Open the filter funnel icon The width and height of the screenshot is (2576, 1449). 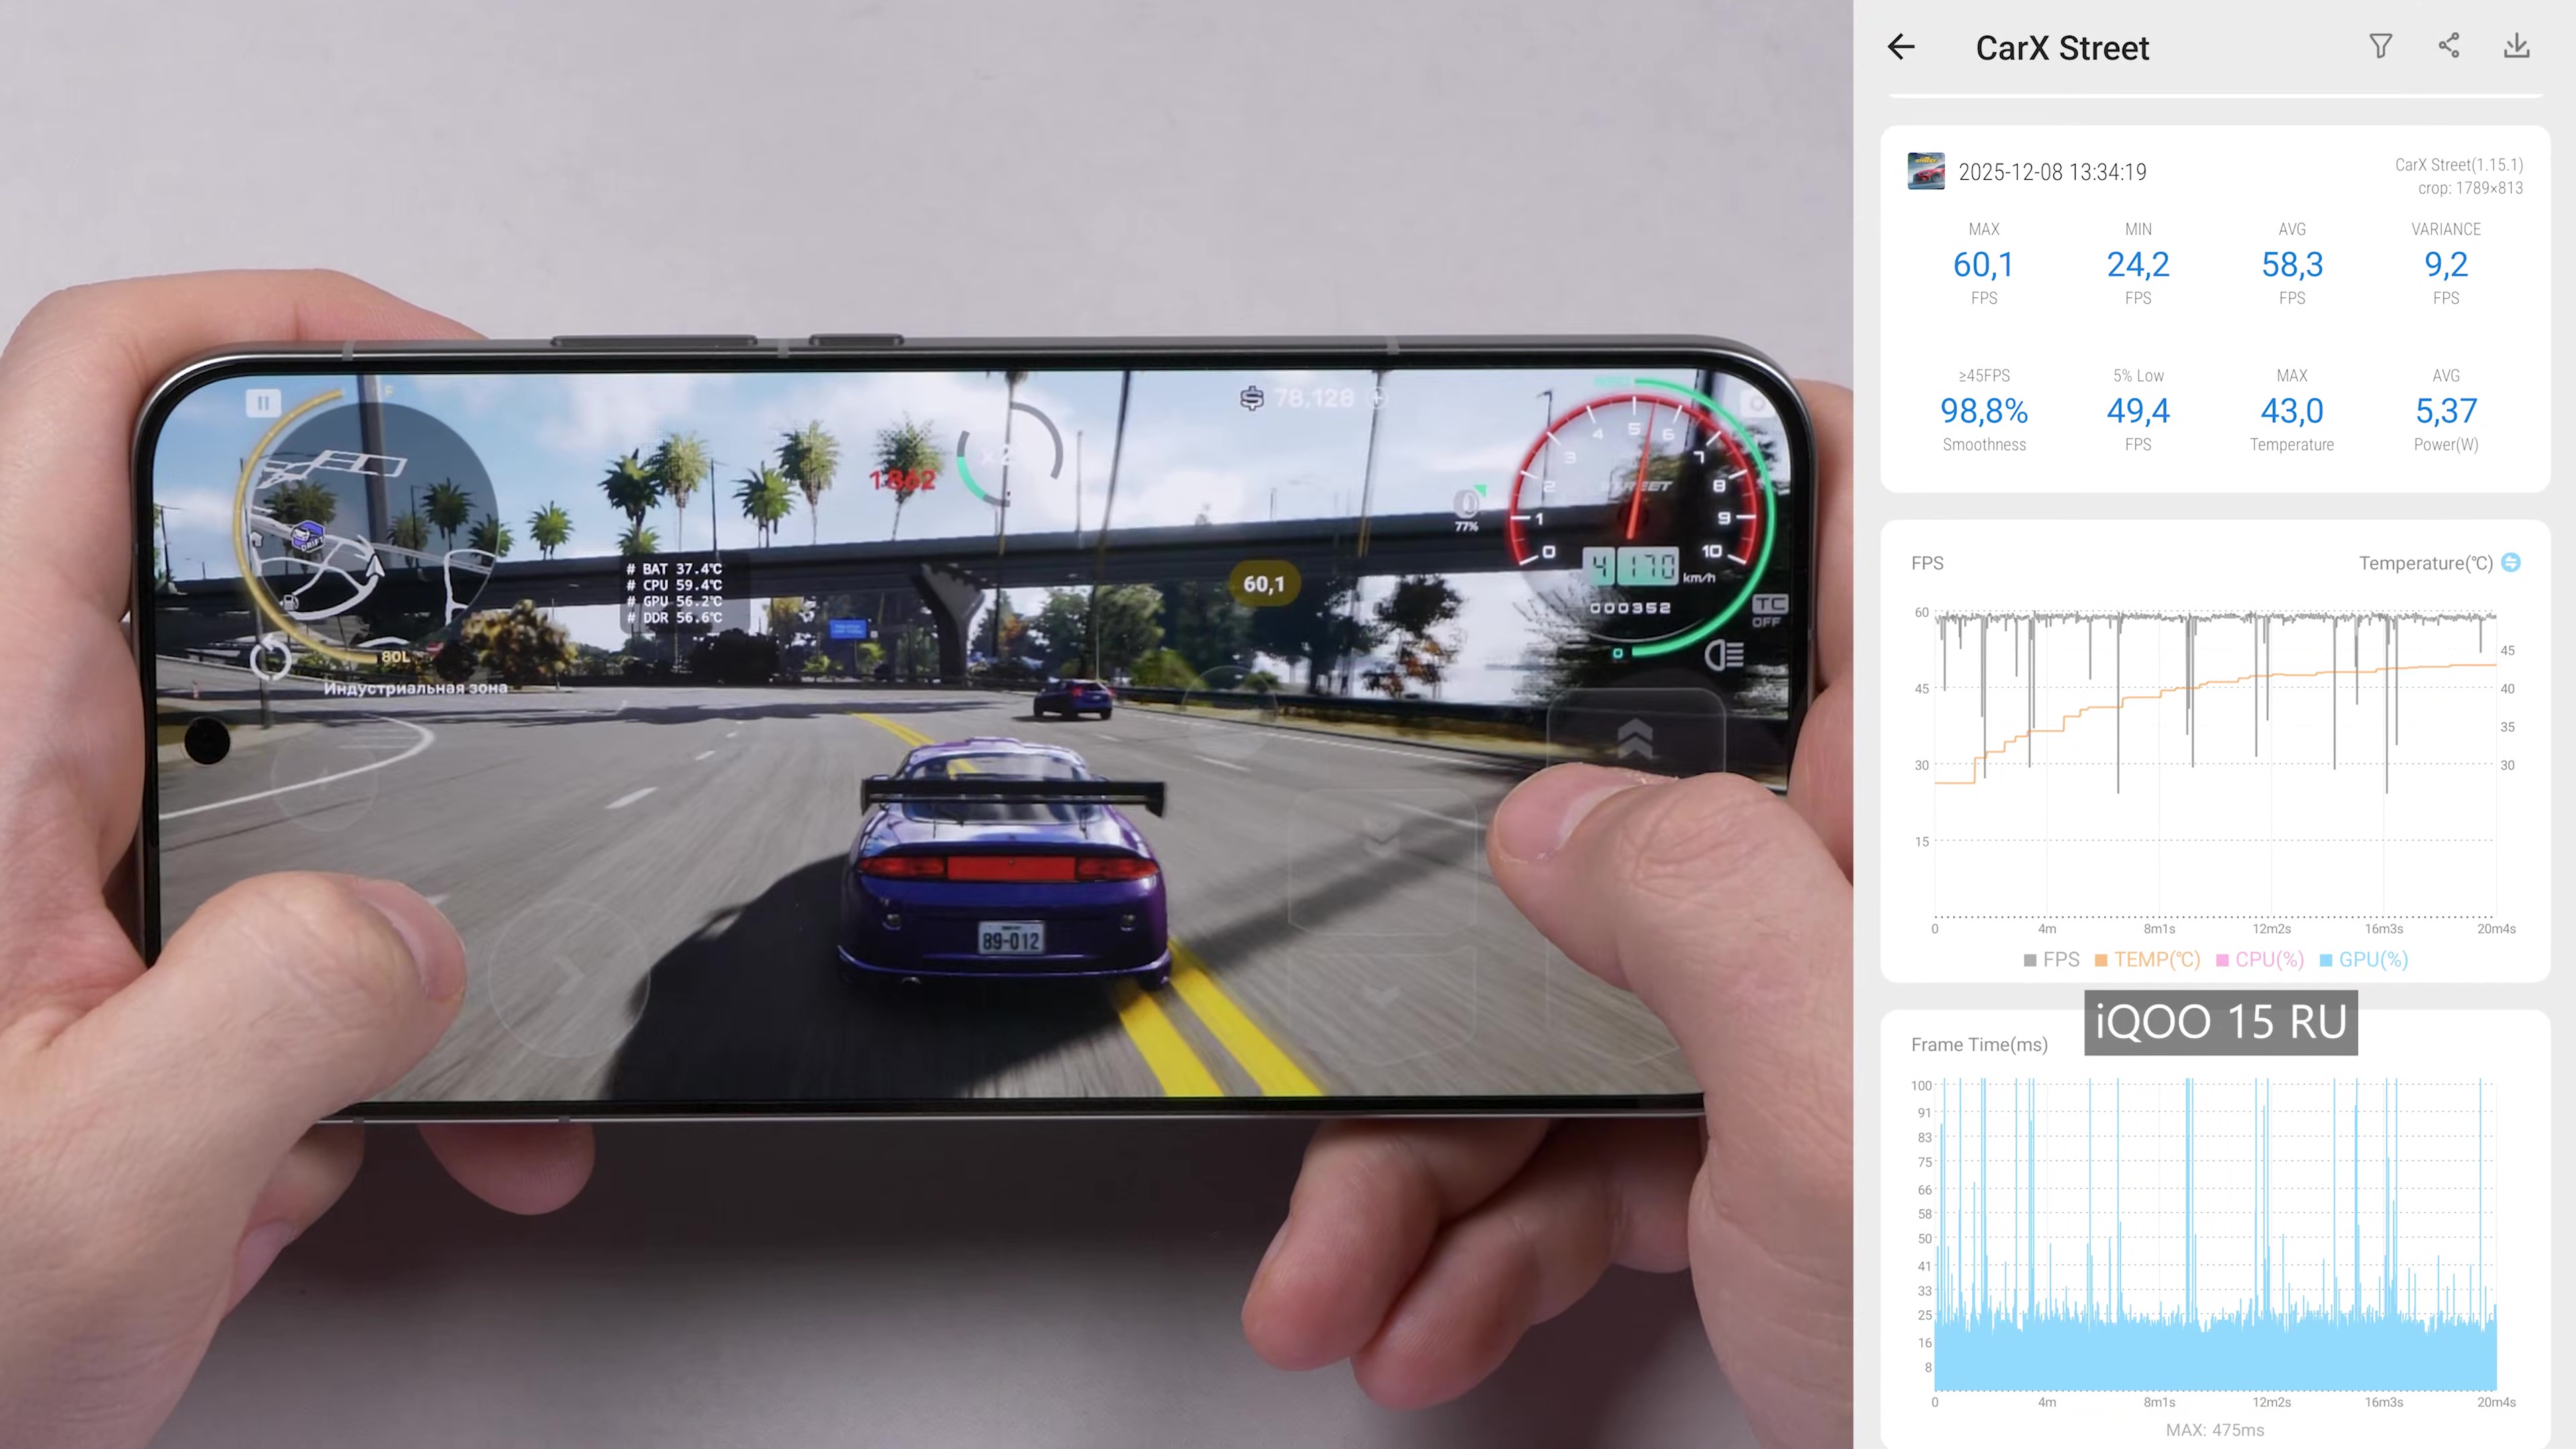coord(2380,46)
